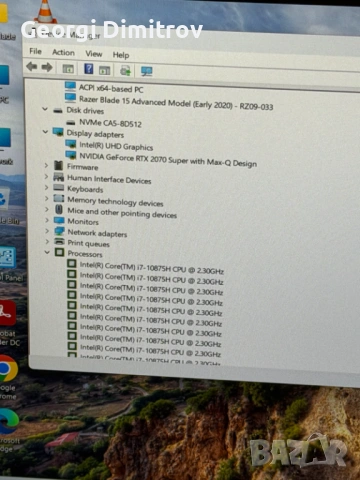The width and height of the screenshot is (360, 480).
Task: Click the Print queues printer icon
Action: point(59,241)
